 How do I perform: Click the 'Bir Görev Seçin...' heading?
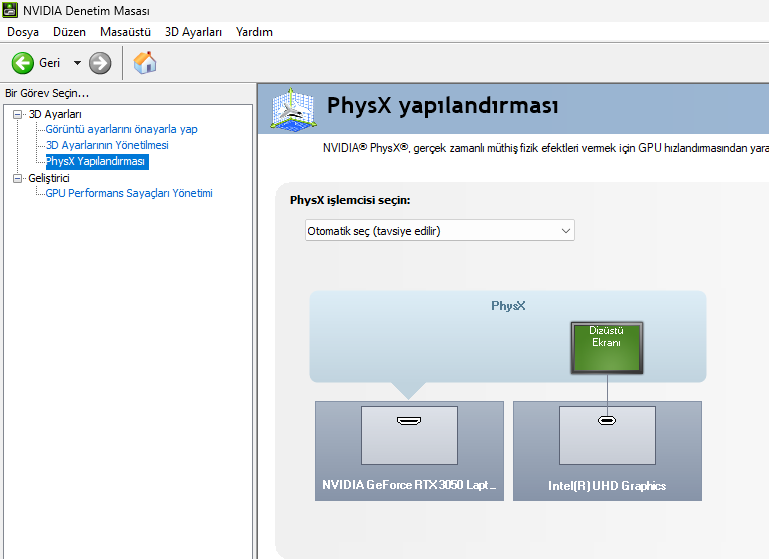(47, 93)
